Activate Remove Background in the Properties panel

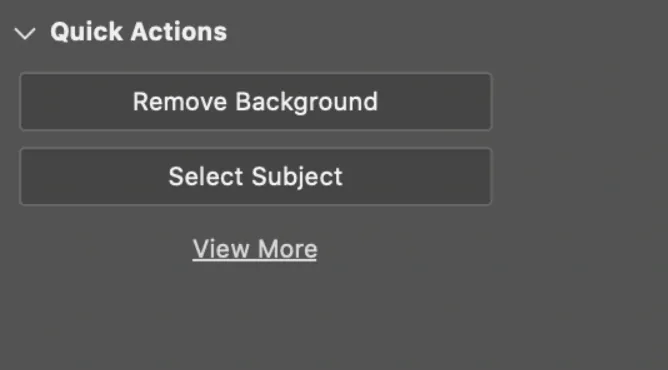[256, 102]
